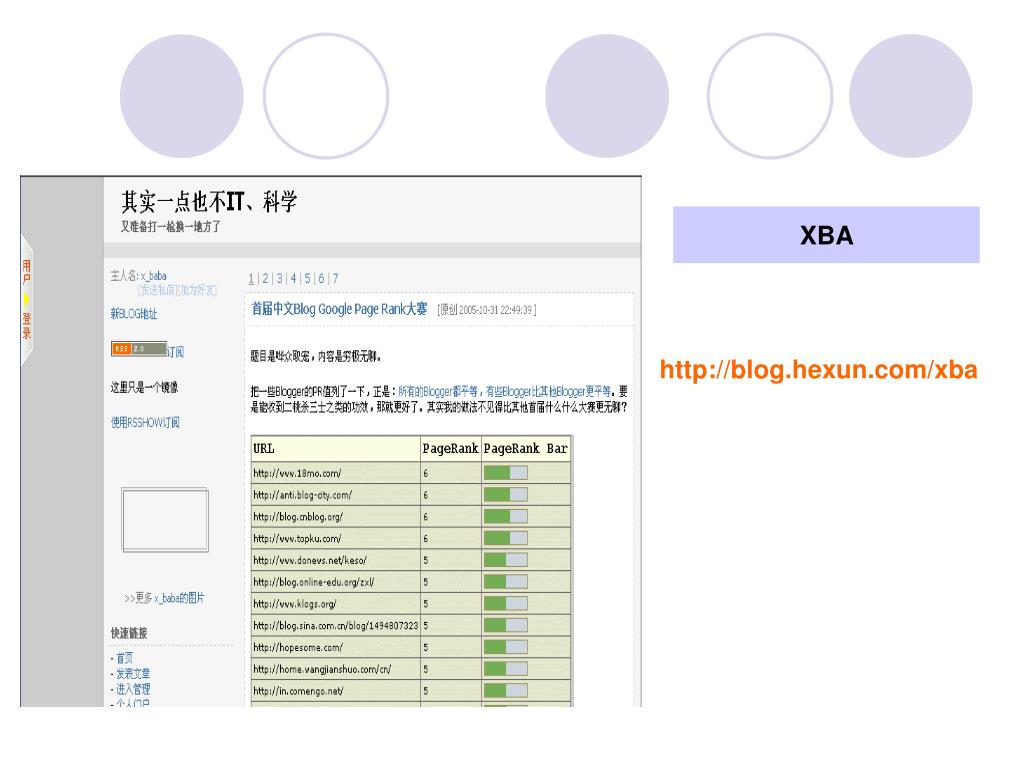Viewport: 1024px width, 768px height.
Task: Click the URL column header
Action: tap(336, 449)
